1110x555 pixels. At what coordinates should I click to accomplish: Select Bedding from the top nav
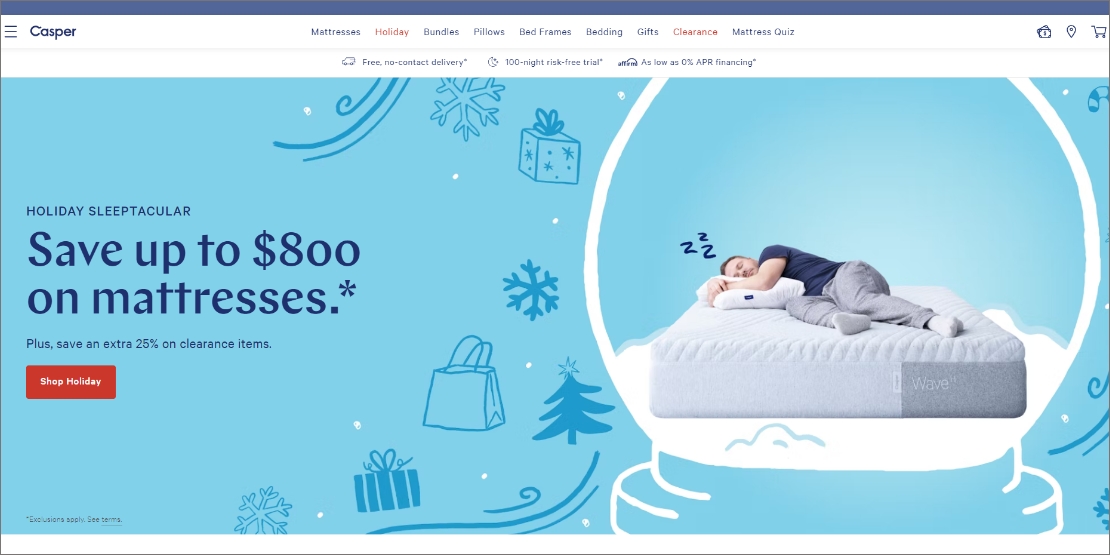point(605,32)
